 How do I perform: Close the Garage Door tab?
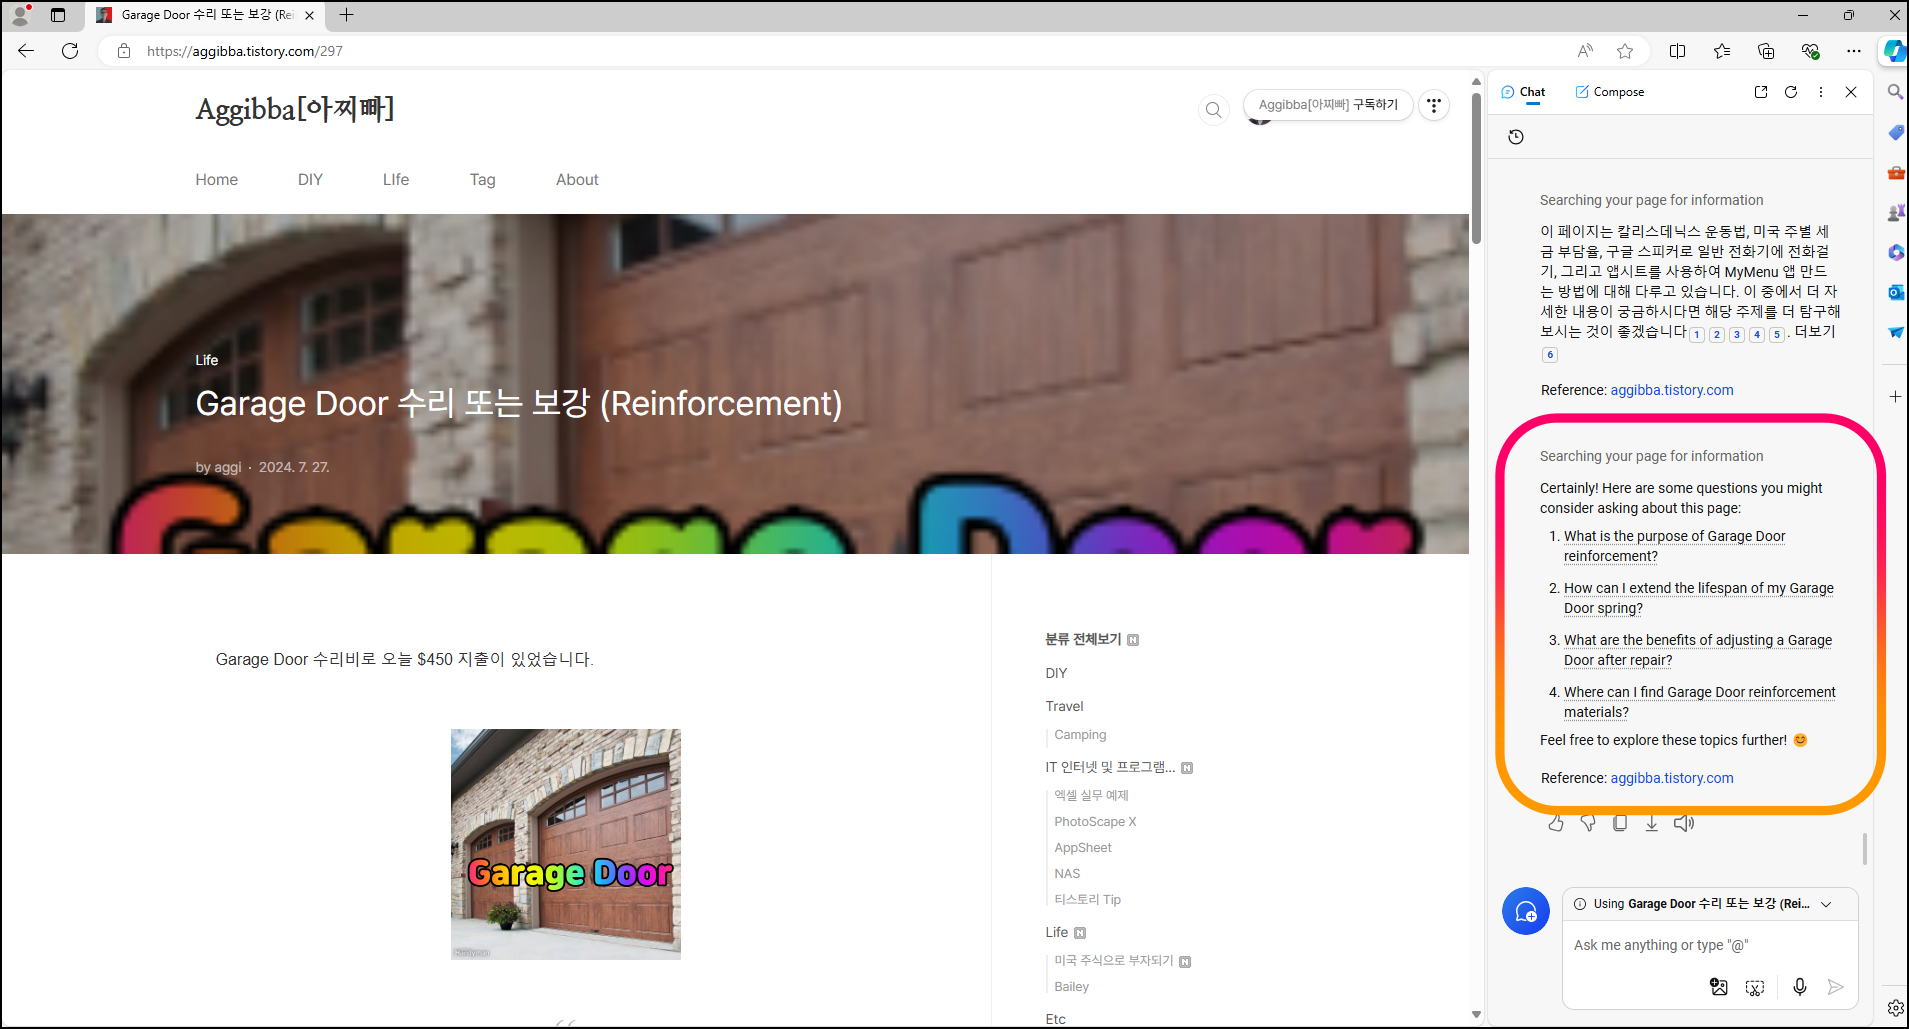310,15
